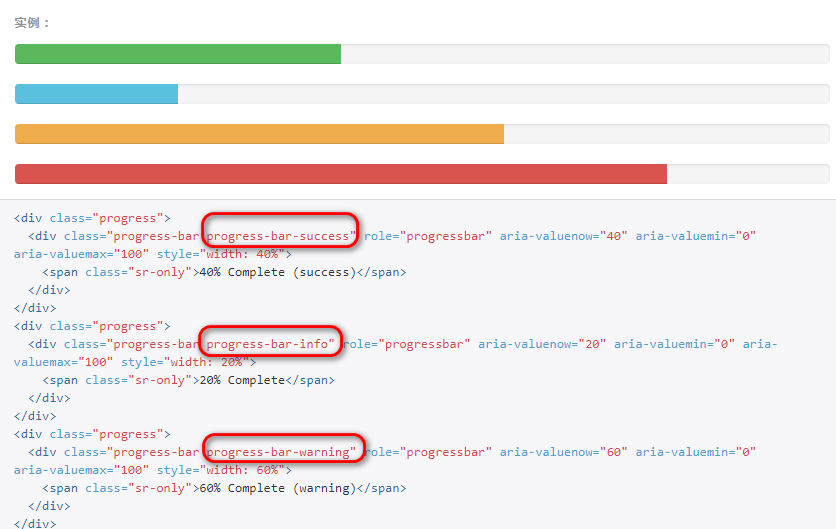Click 'progress-bar-success' class name in code
This screenshot has height=529, width=836.
tap(277, 236)
